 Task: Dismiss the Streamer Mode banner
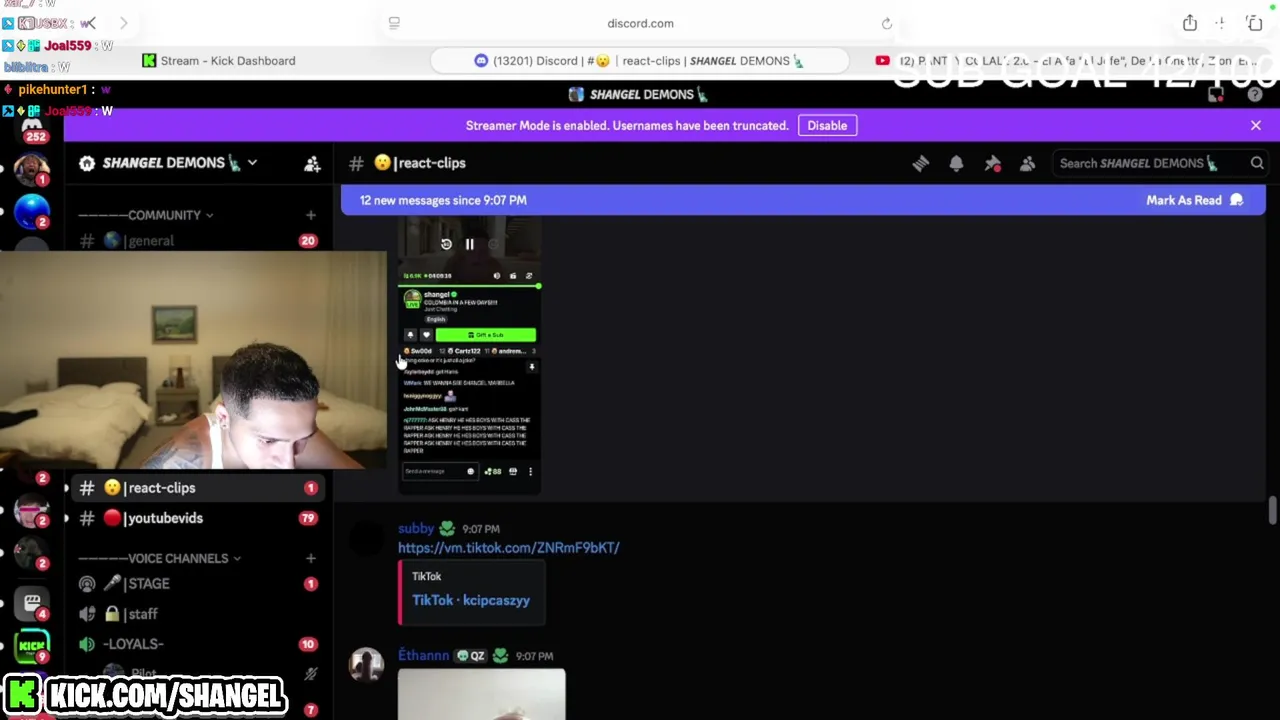tap(1256, 126)
